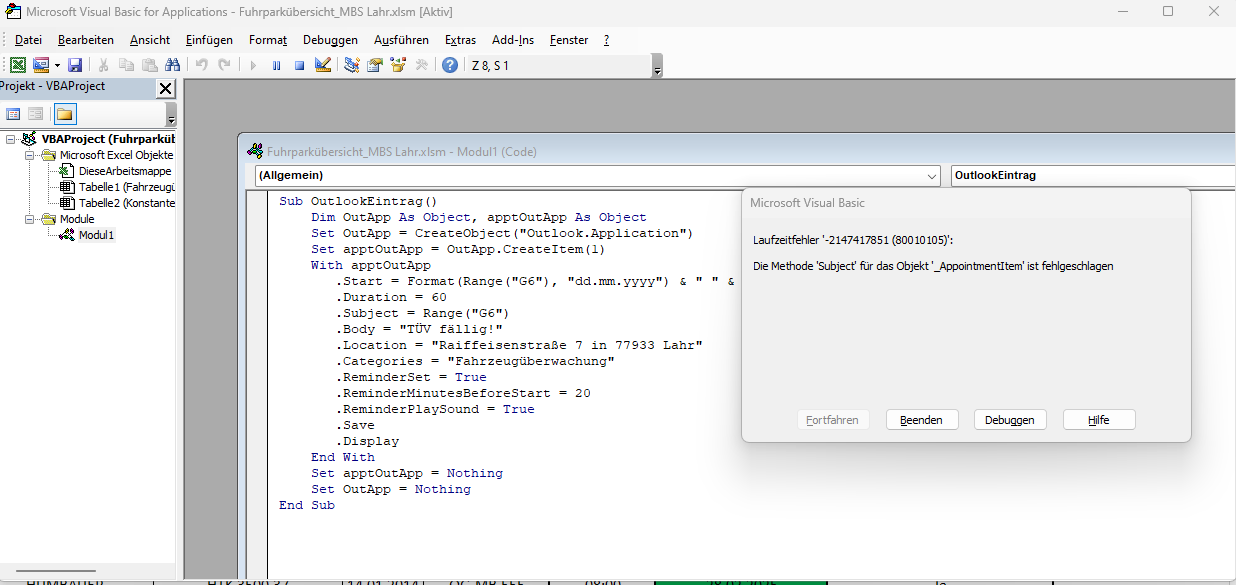The width and height of the screenshot is (1236, 585).
Task: Open the Properties Window icon
Action: [375, 65]
